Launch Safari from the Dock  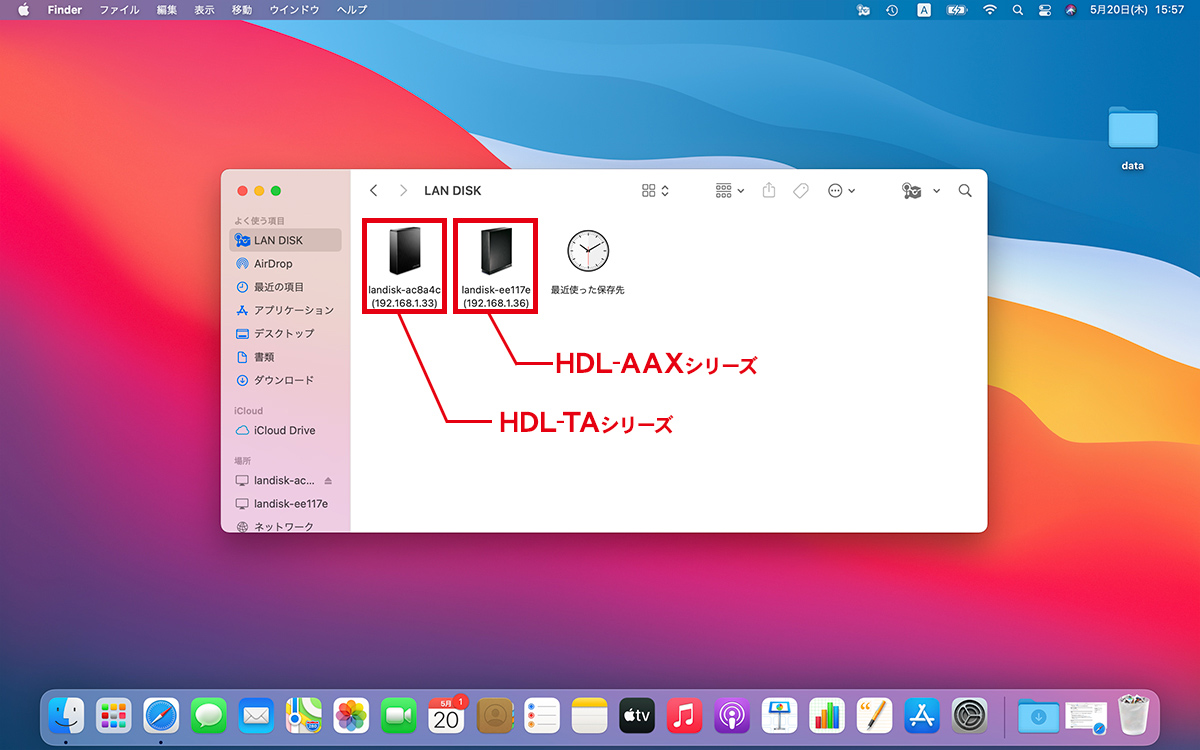pos(162,716)
